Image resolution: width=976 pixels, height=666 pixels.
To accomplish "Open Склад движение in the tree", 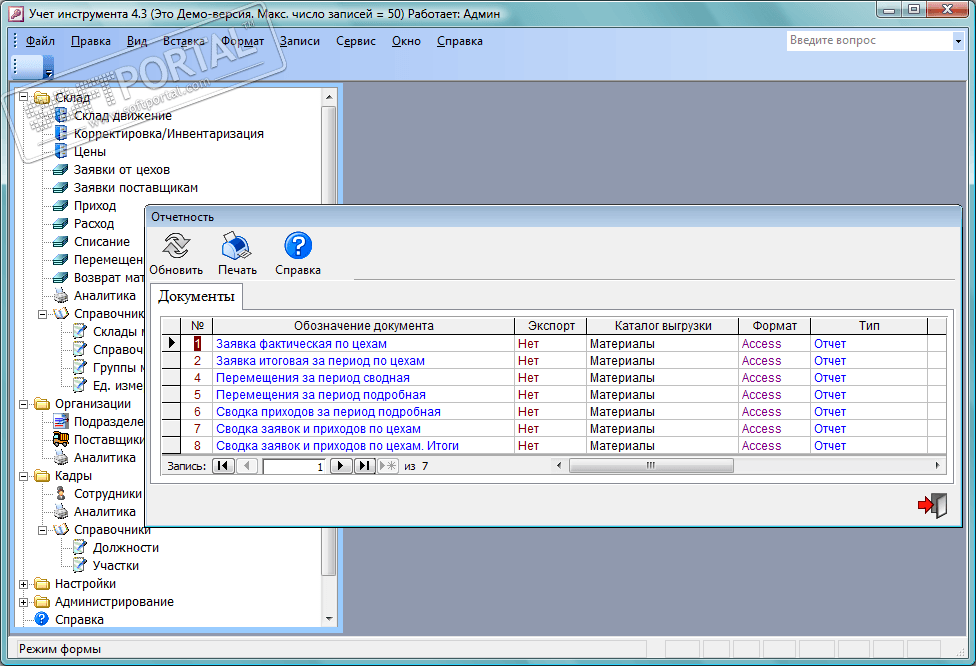I will point(122,116).
